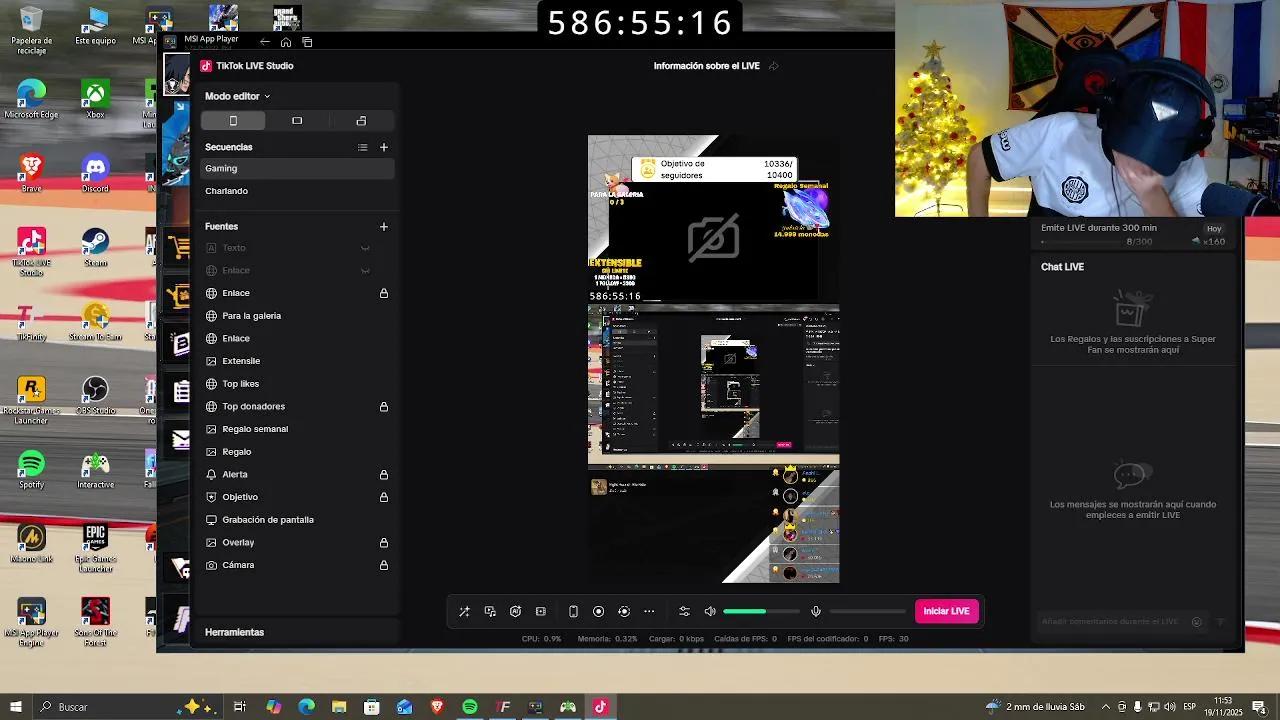Viewport: 1280px width, 720px height.
Task: Open the Secuencias list view icon
Action: [x=362, y=147]
